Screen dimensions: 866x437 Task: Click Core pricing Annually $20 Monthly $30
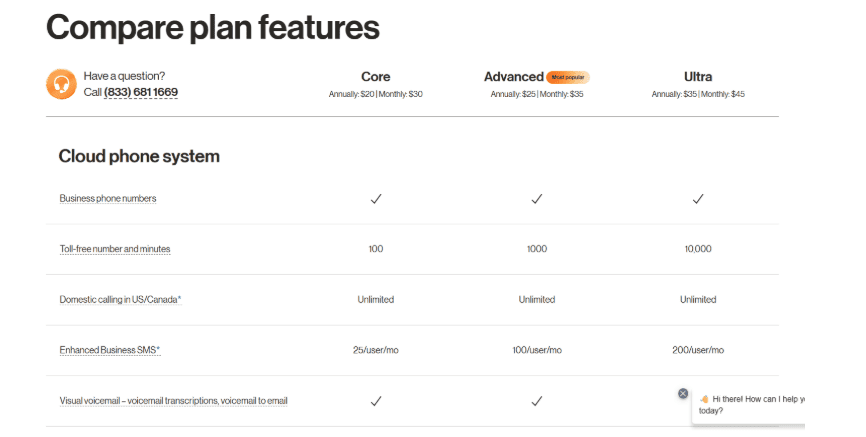click(376, 94)
